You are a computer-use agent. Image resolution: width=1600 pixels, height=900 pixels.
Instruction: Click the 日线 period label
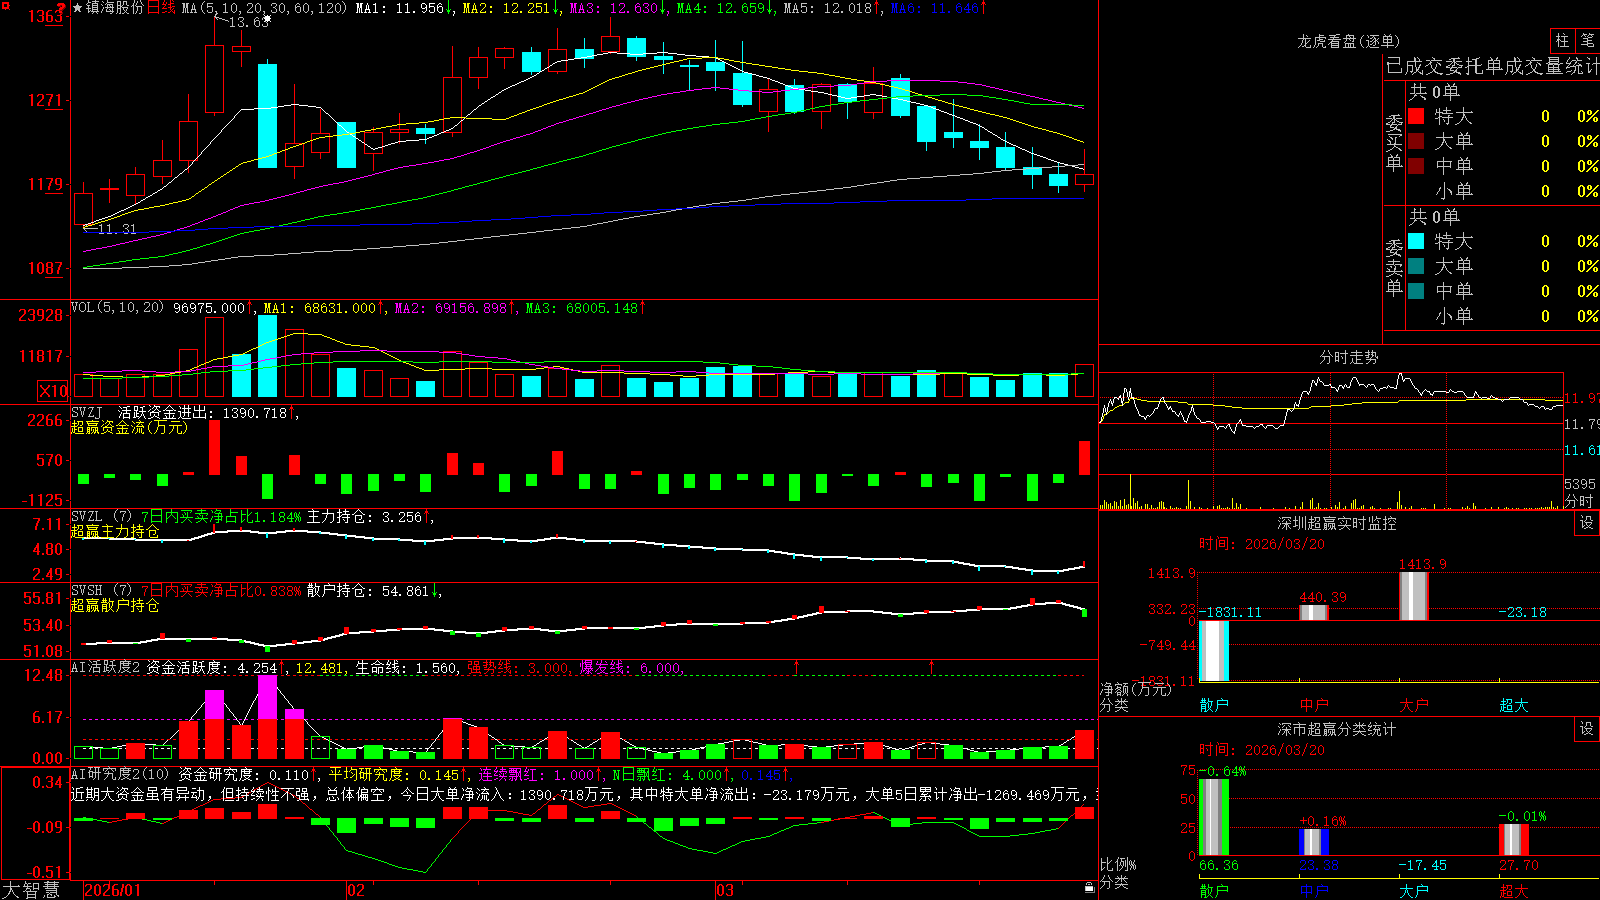[162, 8]
